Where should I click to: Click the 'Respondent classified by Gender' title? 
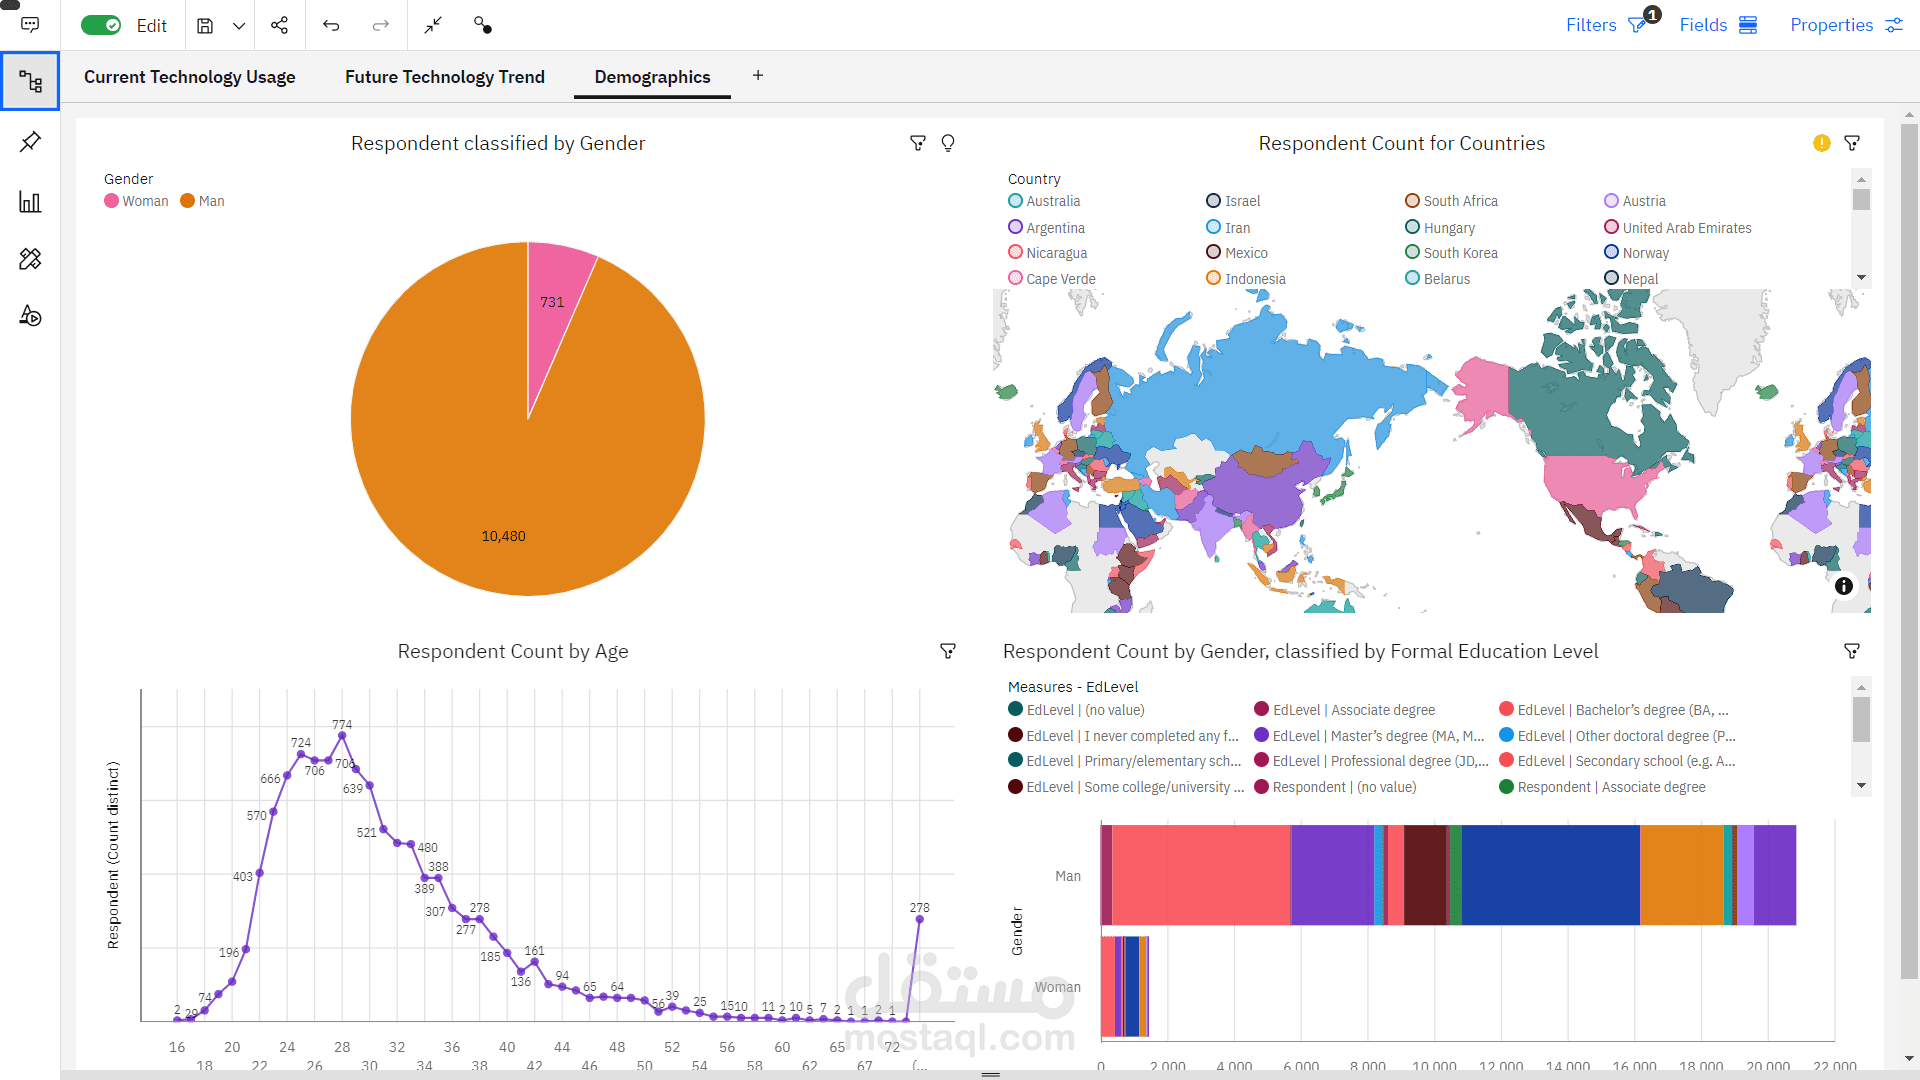(x=498, y=143)
